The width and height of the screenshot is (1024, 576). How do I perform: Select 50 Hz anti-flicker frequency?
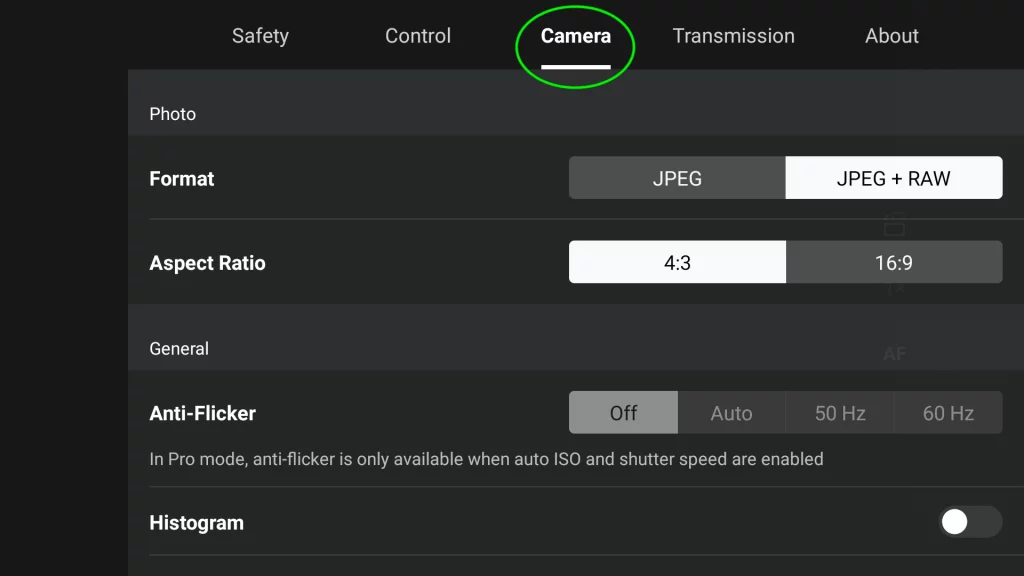pos(839,412)
